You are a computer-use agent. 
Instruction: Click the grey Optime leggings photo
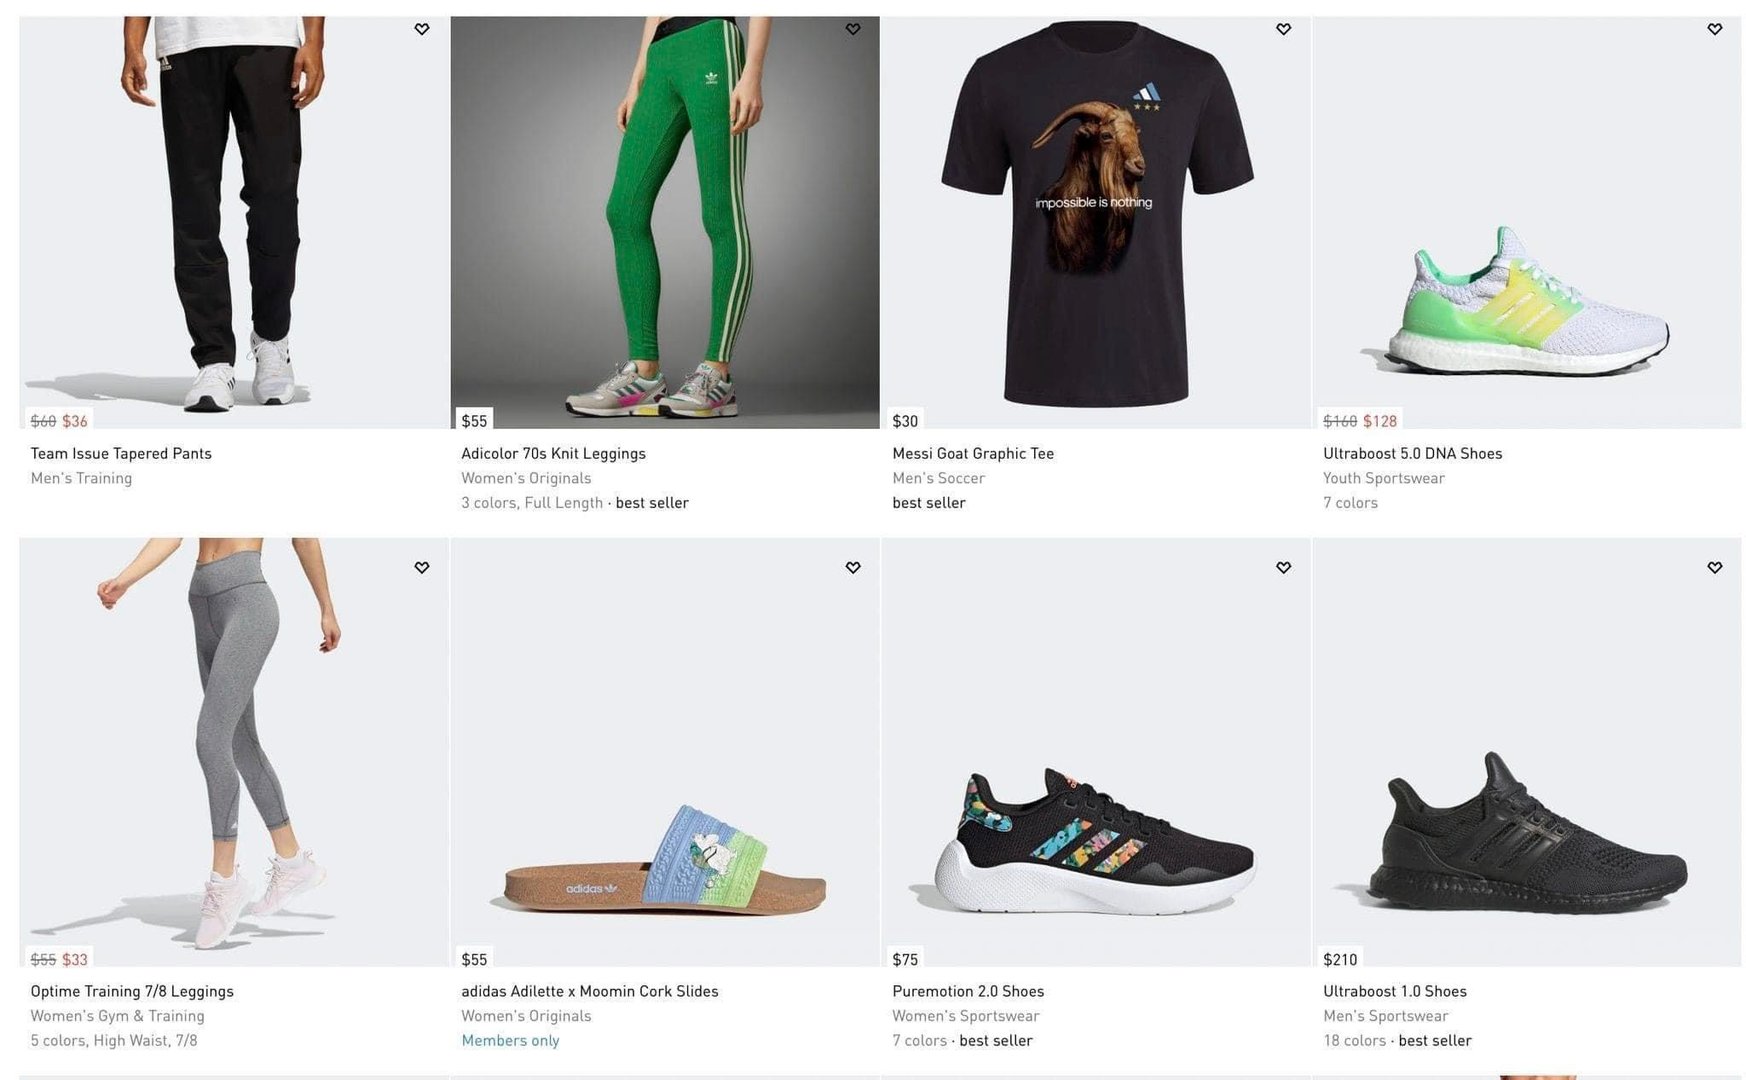(234, 750)
